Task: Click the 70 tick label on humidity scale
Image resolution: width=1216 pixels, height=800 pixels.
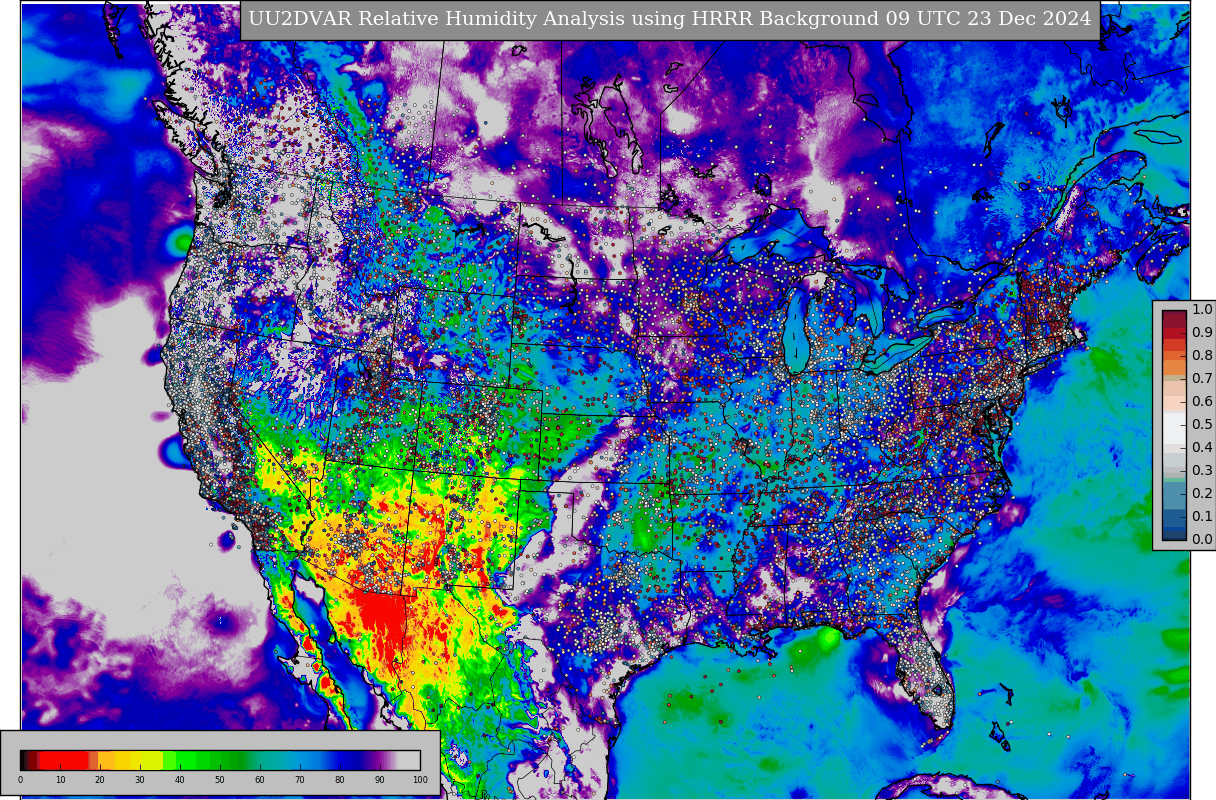Action: click(300, 780)
